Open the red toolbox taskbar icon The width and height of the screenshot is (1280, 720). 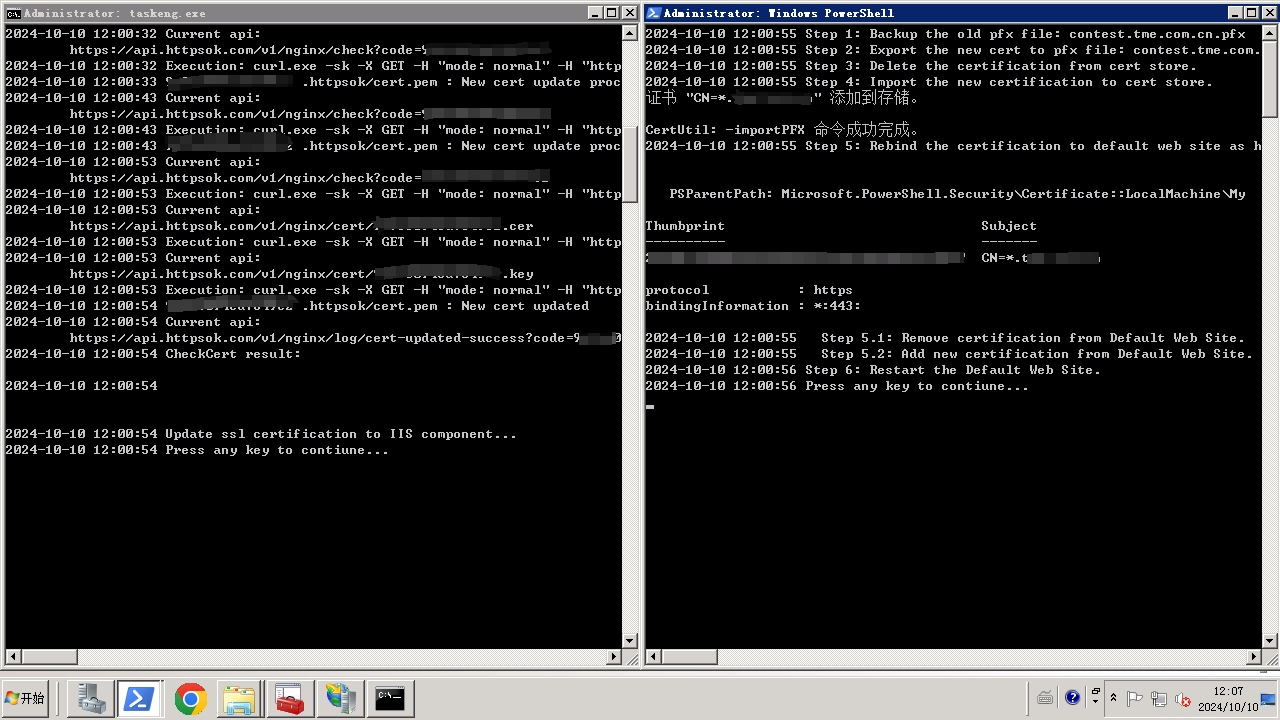coord(290,699)
